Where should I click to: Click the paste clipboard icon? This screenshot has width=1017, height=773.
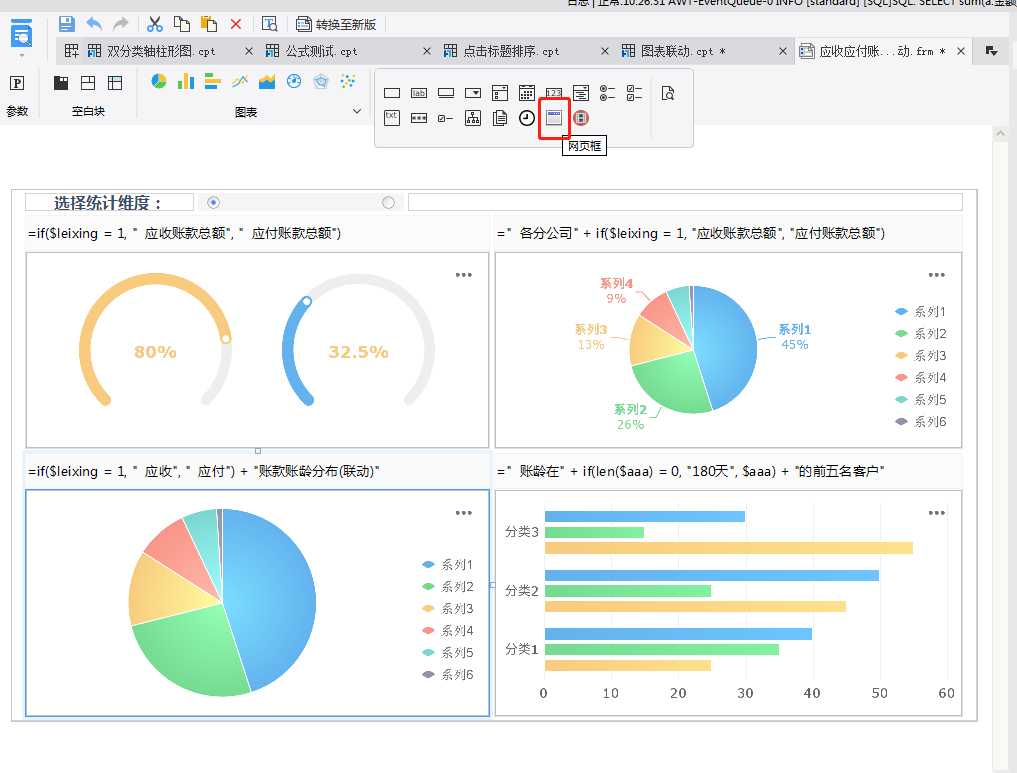click(x=209, y=25)
